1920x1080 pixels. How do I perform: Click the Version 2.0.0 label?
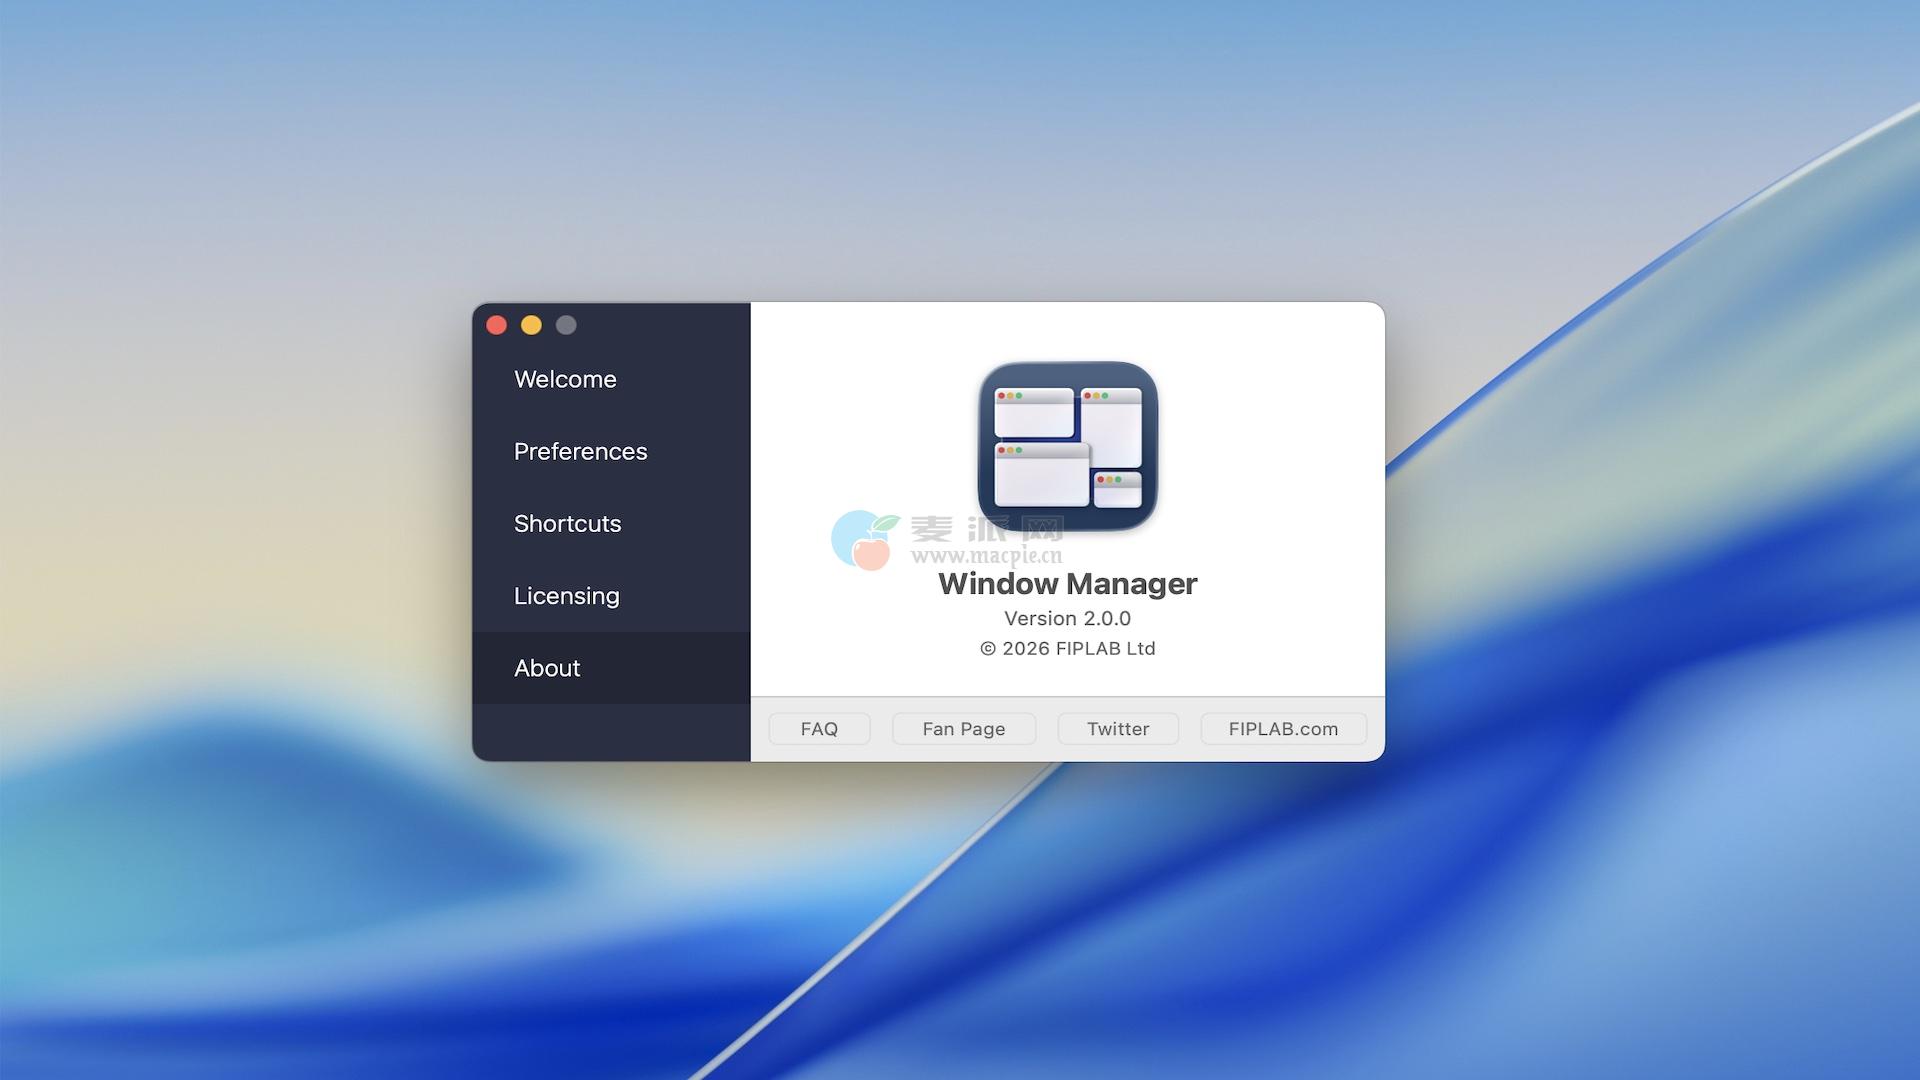(x=1067, y=619)
